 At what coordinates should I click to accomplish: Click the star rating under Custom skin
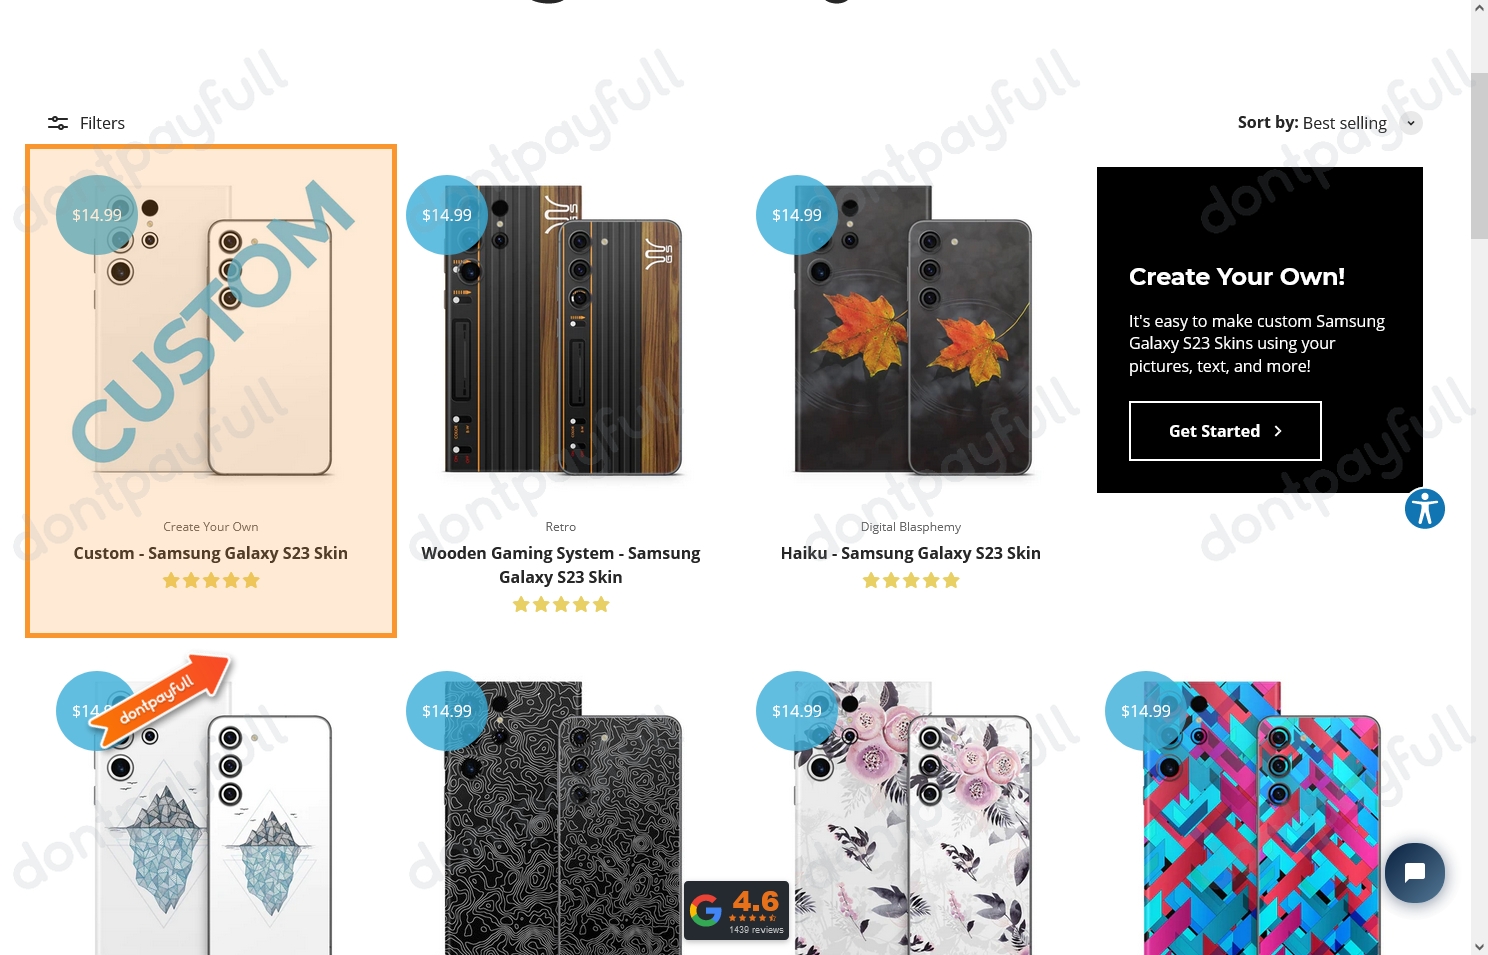click(211, 580)
